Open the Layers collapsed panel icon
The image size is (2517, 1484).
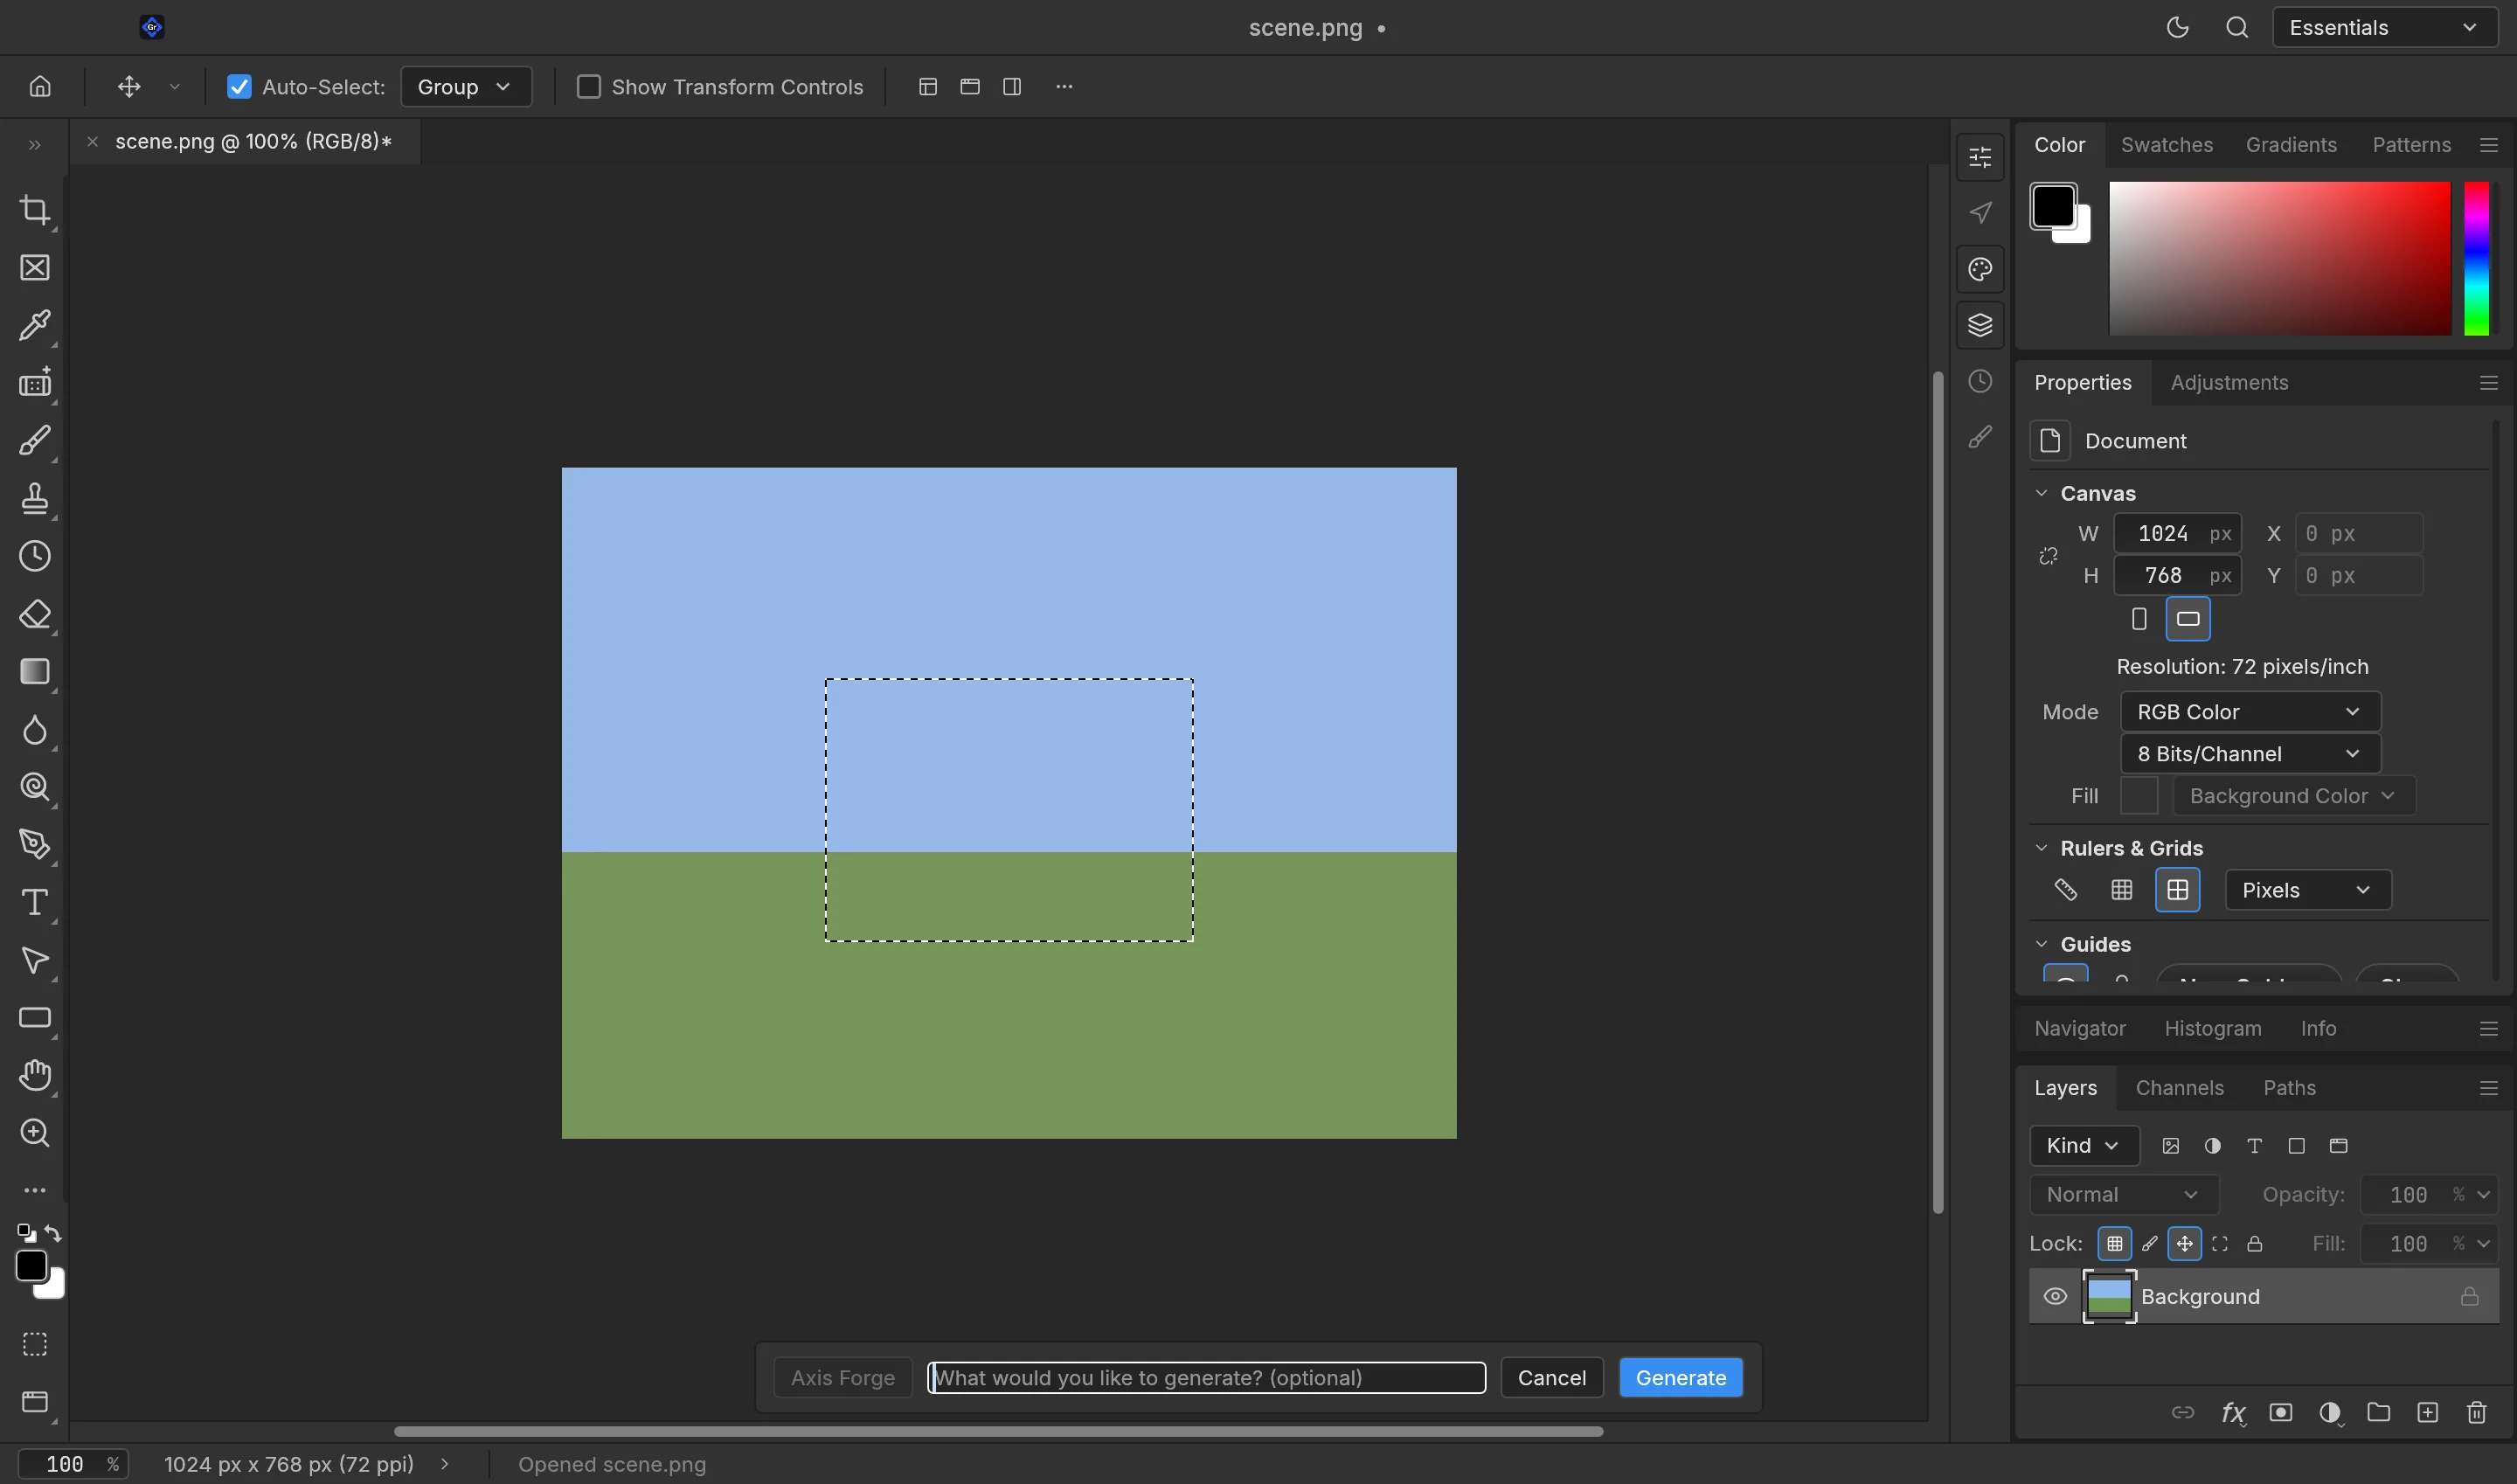[x=1980, y=325]
